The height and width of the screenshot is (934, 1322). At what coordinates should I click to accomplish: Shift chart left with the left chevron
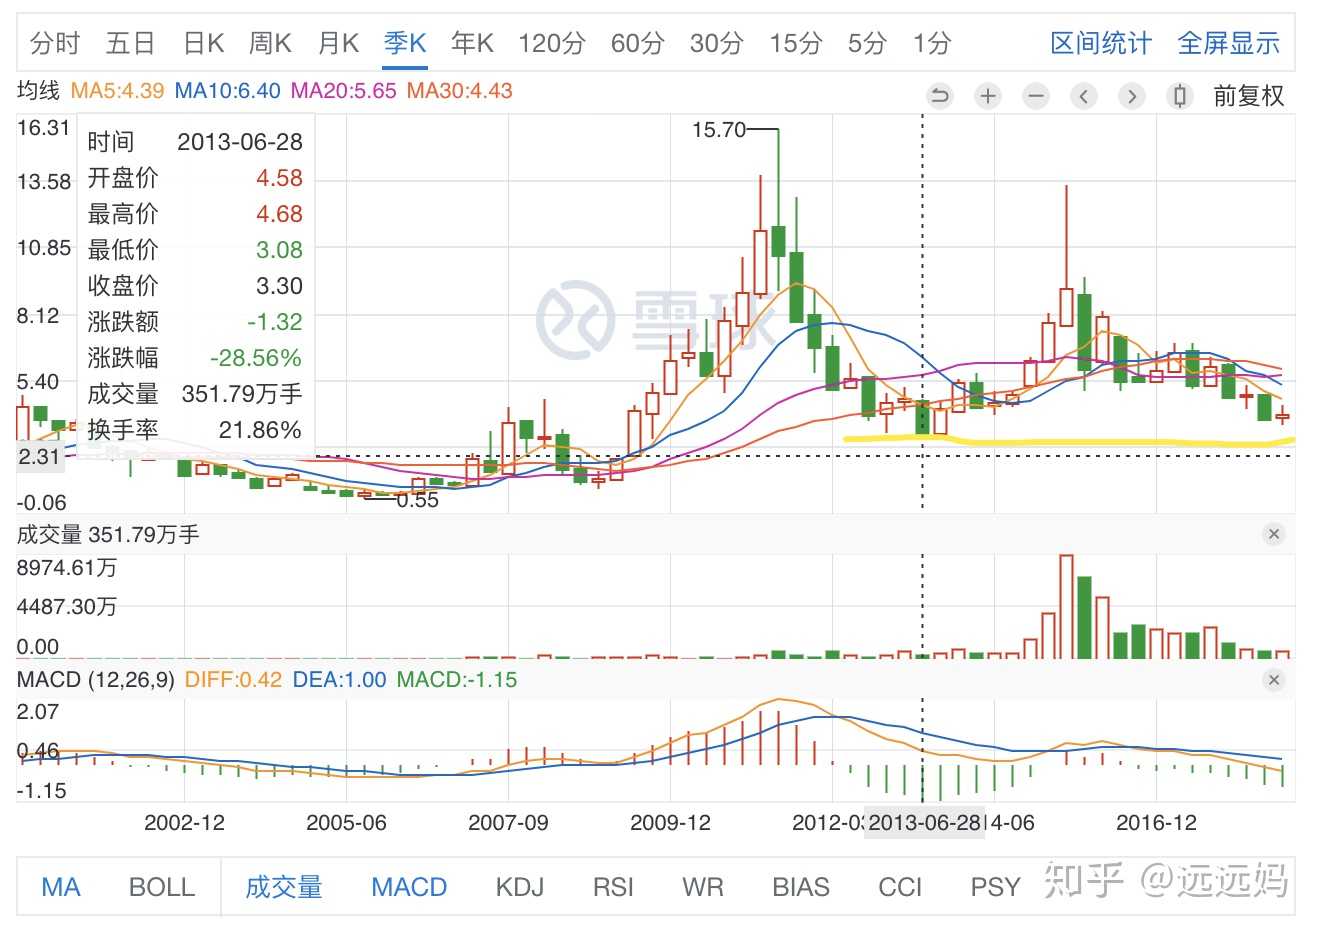[1084, 96]
